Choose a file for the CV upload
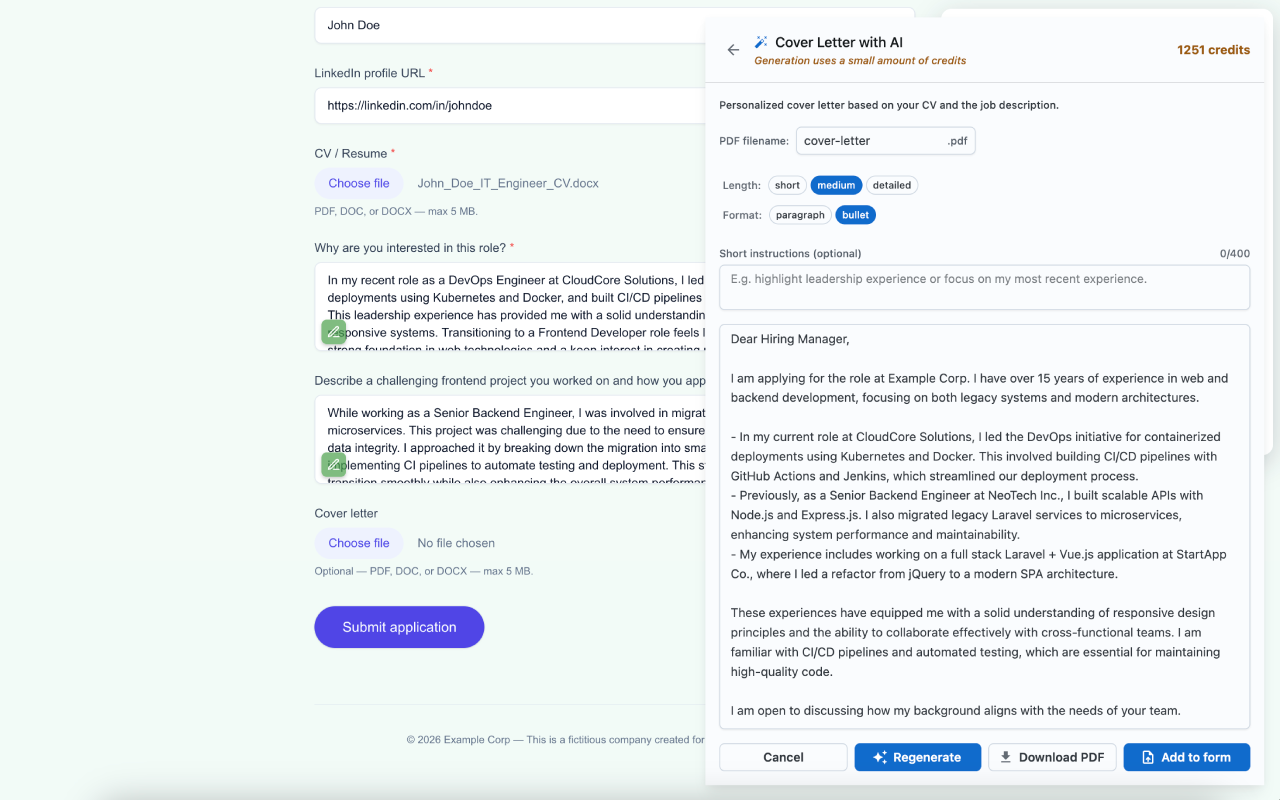 (358, 183)
